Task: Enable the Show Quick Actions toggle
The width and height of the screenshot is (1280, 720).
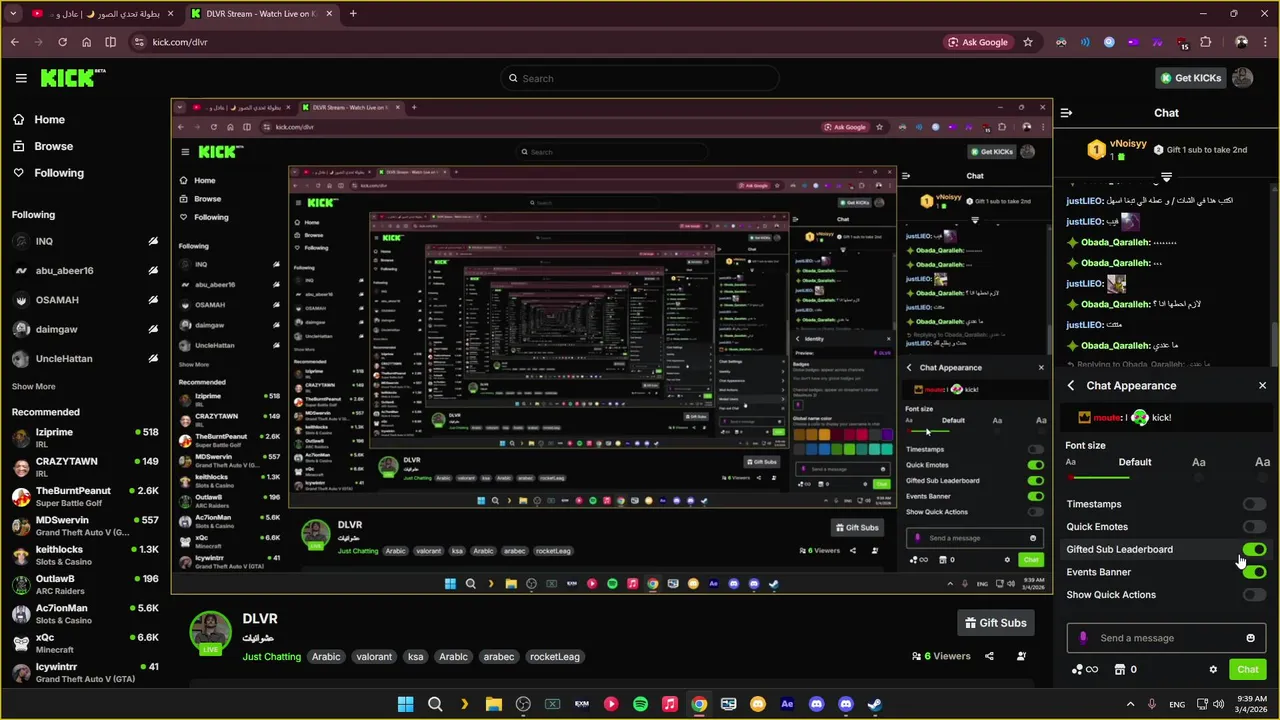Action: pos(1254,595)
